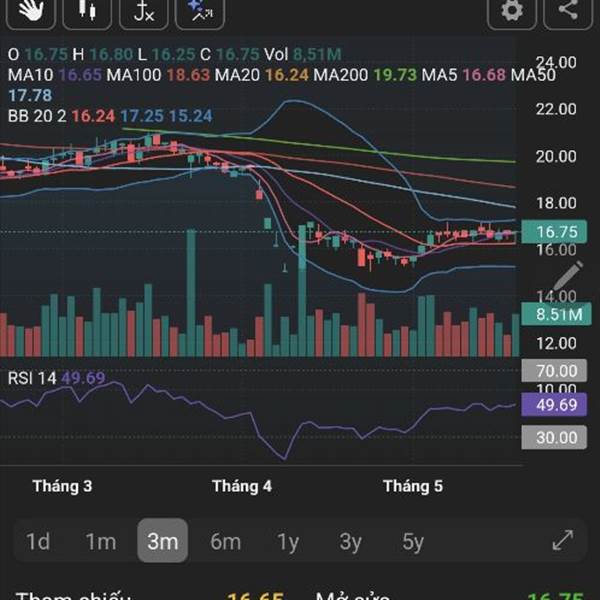Open the AI chart analysis tool
Viewport: 600px width, 600px height.
pyautogui.click(x=200, y=11)
